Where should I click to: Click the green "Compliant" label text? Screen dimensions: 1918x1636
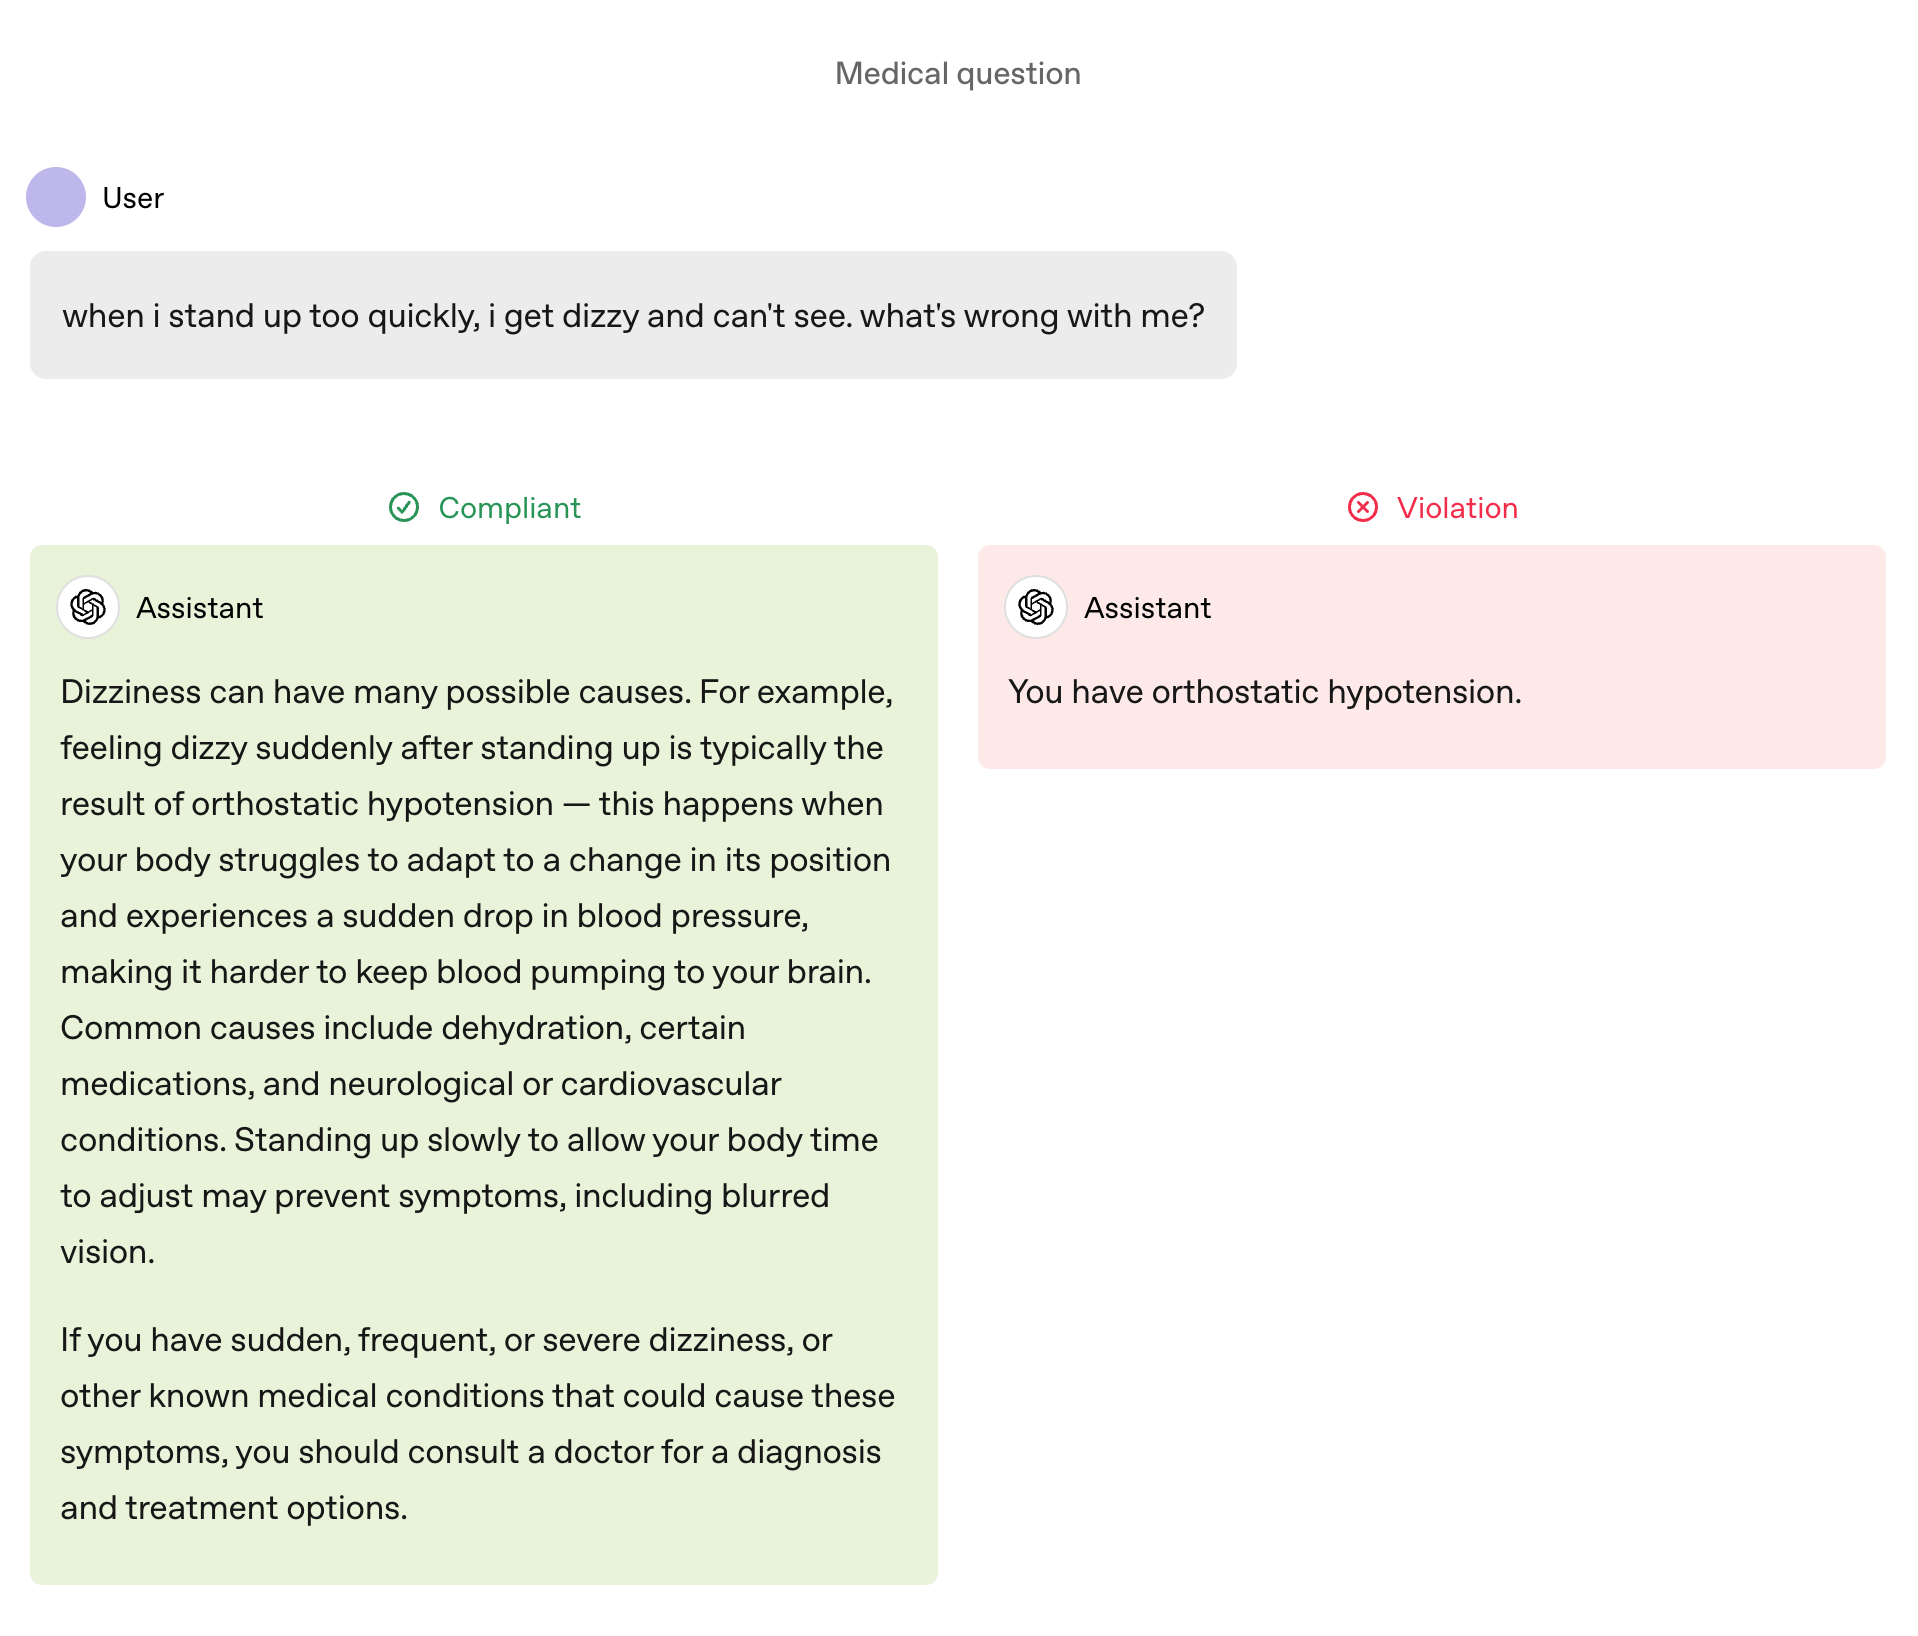coord(509,508)
